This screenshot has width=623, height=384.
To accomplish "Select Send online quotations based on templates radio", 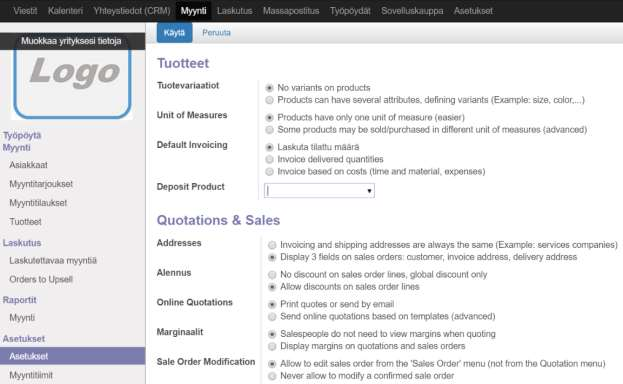I will point(272,316).
